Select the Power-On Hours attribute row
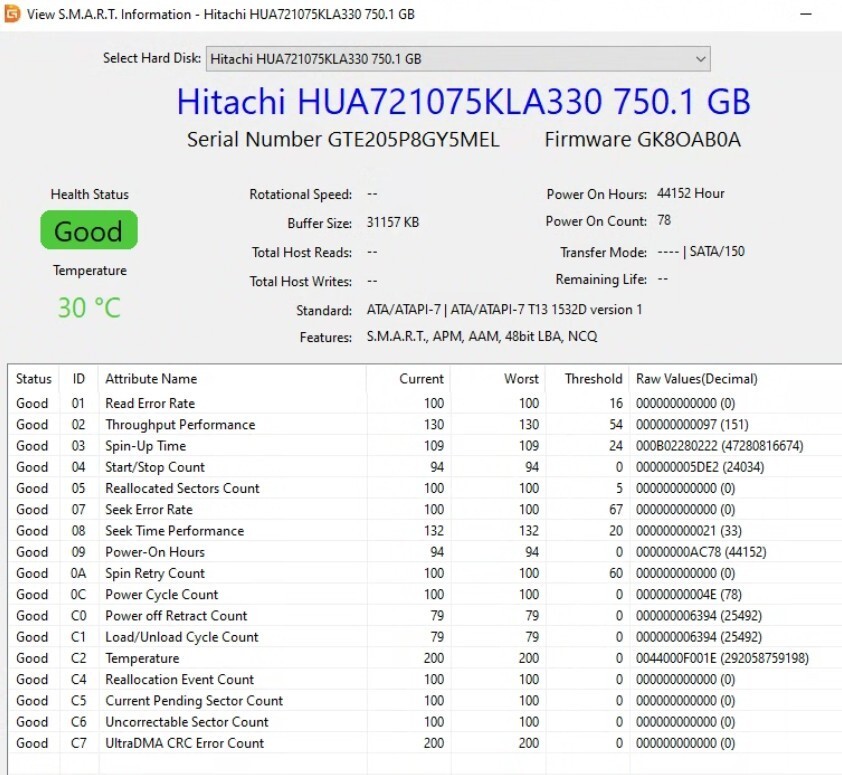 425,552
